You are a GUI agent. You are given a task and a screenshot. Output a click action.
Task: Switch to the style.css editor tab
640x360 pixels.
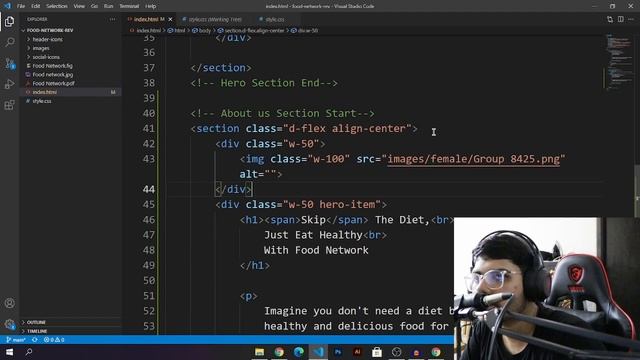tap(274, 19)
